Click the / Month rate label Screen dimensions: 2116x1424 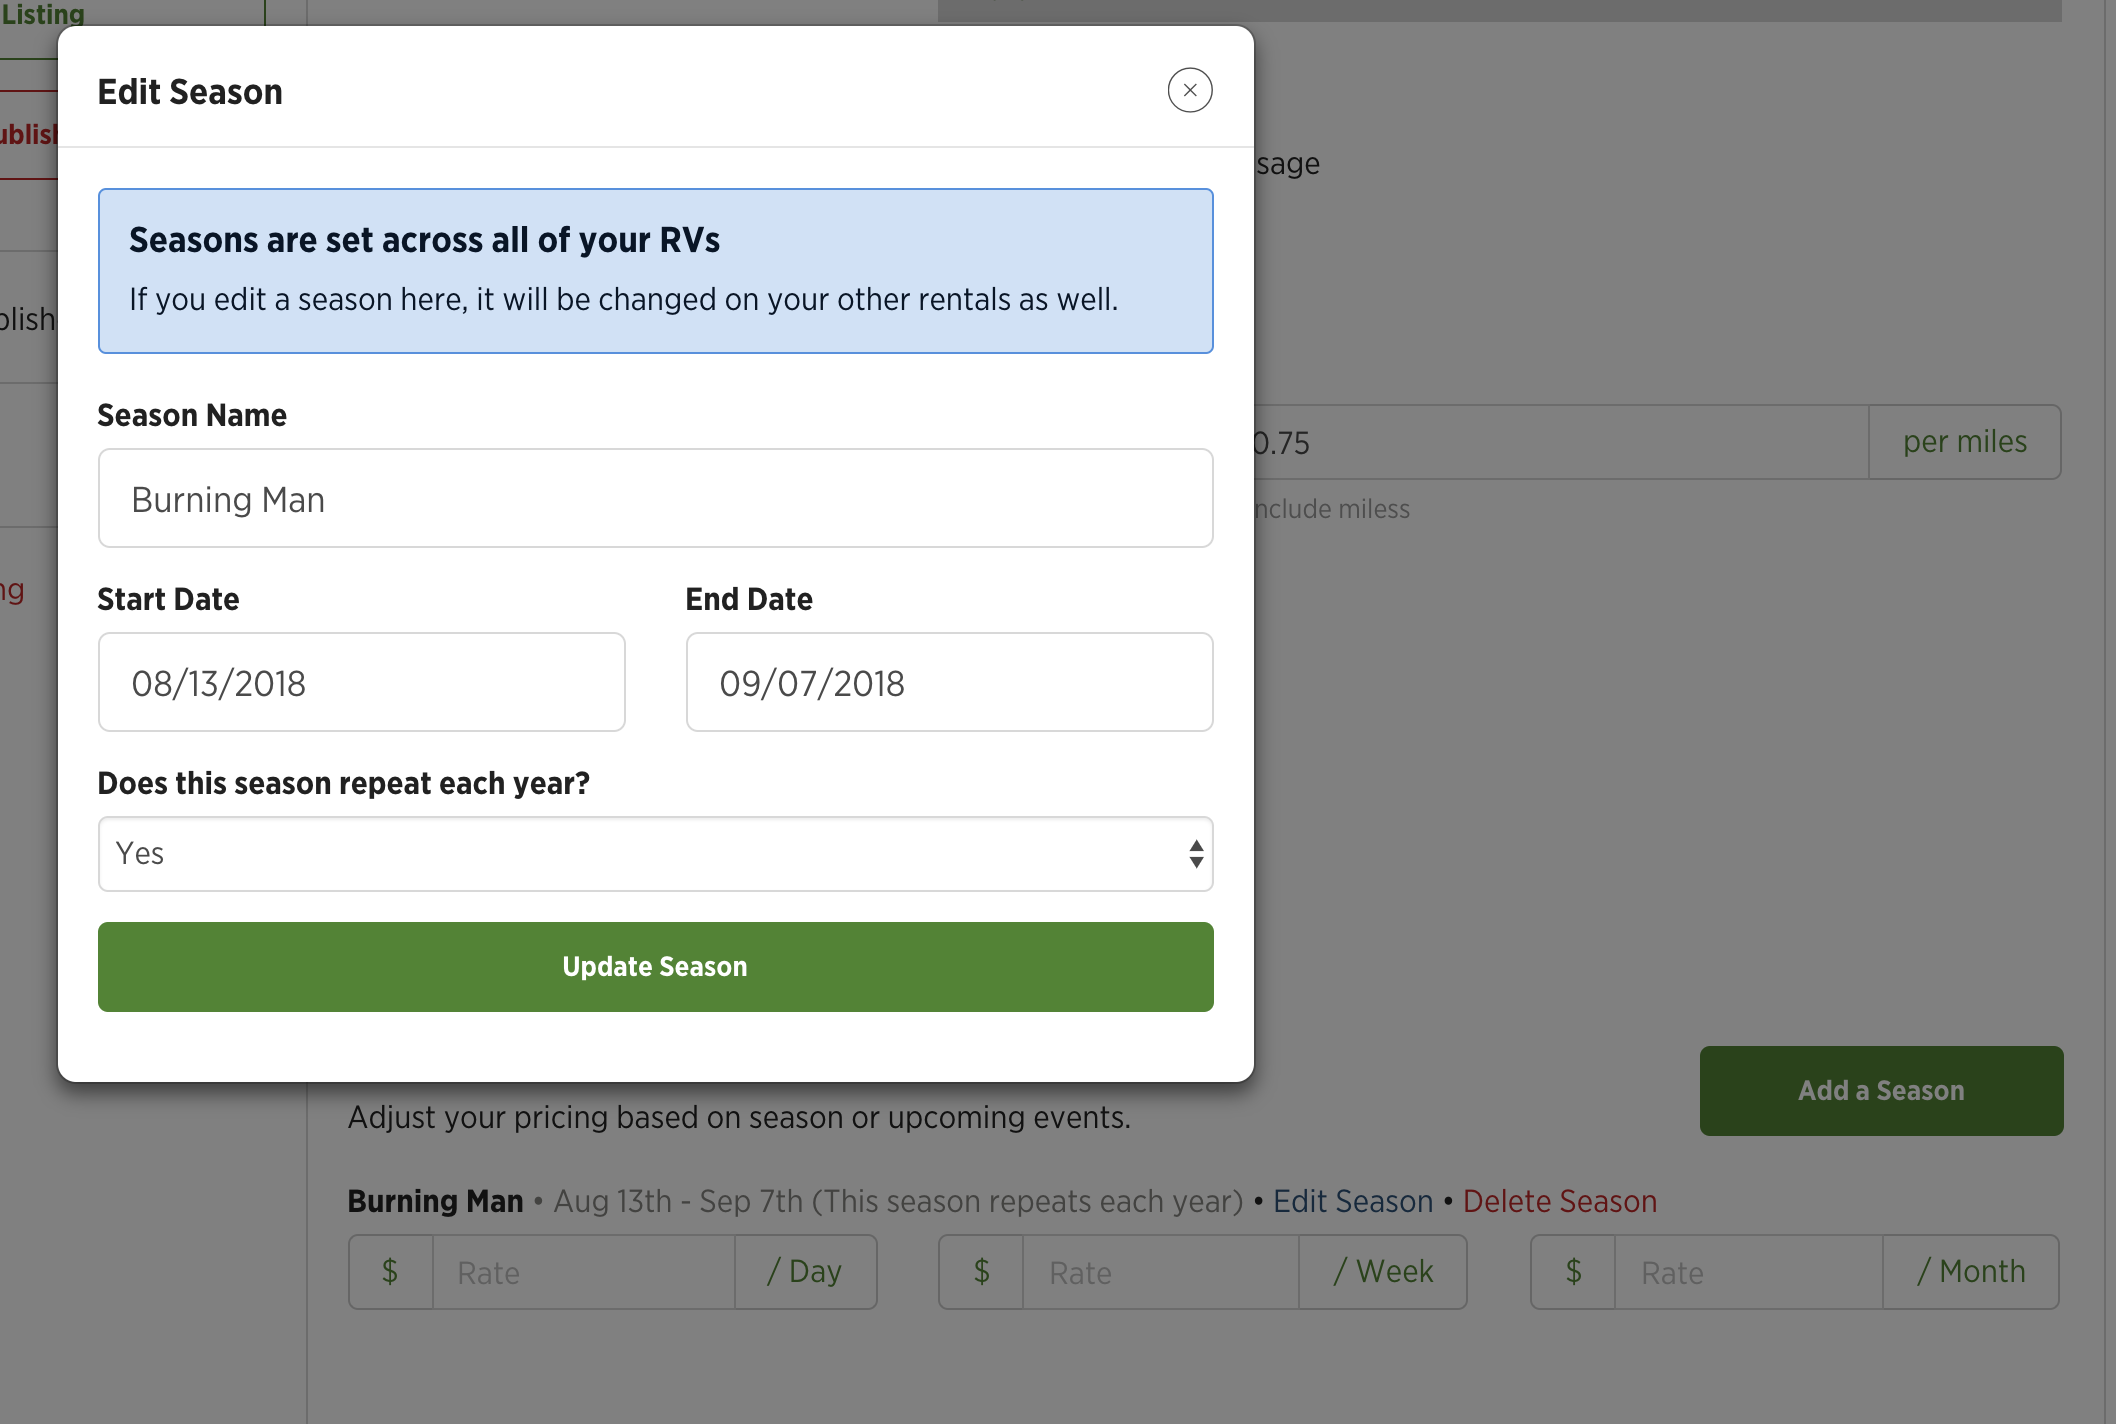click(x=1971, y=1272)
